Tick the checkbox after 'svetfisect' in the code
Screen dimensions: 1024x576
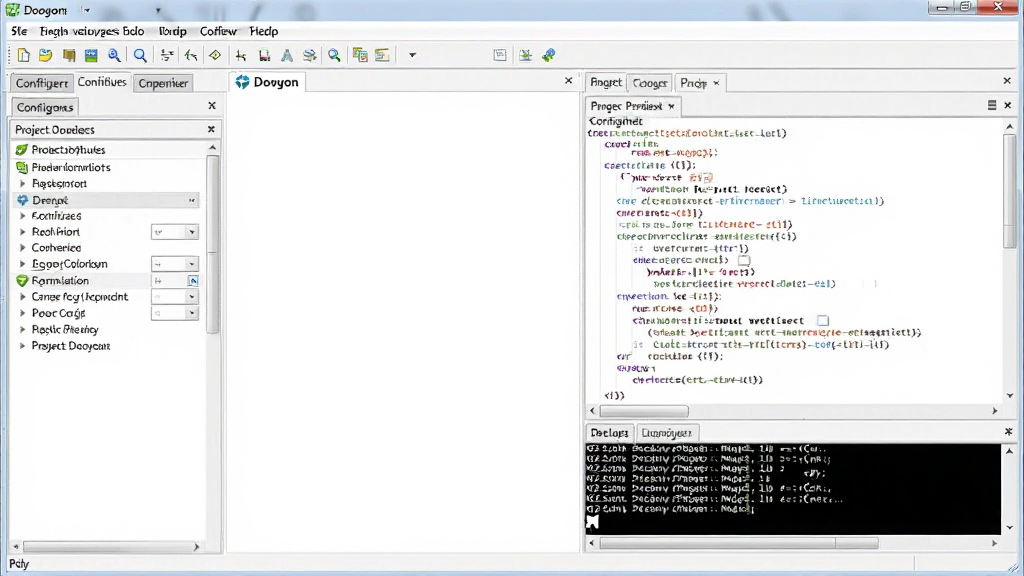tap(823, 321)
